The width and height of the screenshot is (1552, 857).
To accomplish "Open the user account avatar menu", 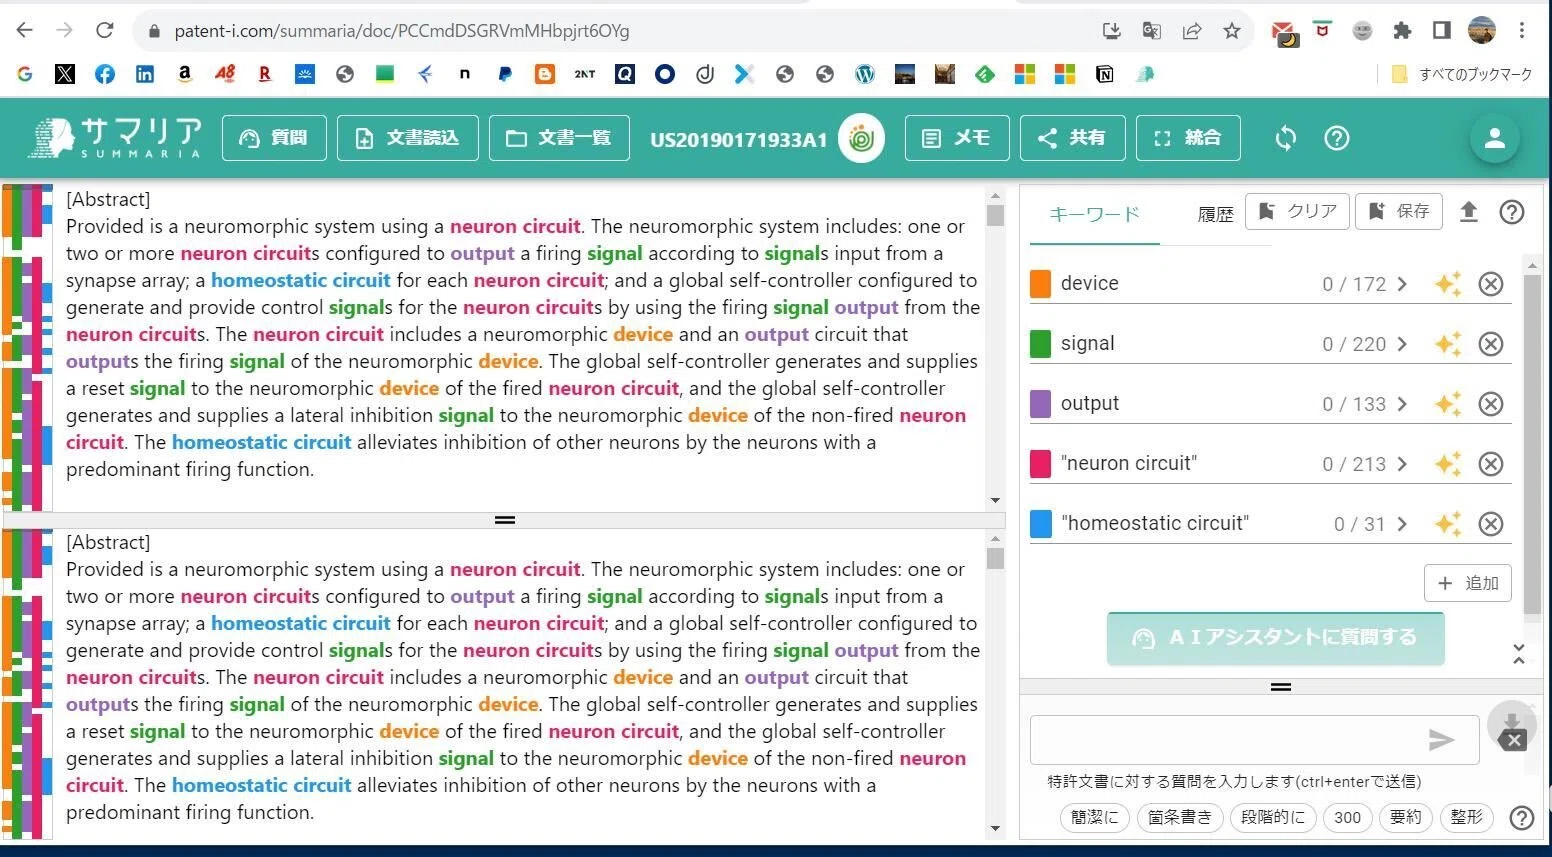I will click(x=1495, y=139).
